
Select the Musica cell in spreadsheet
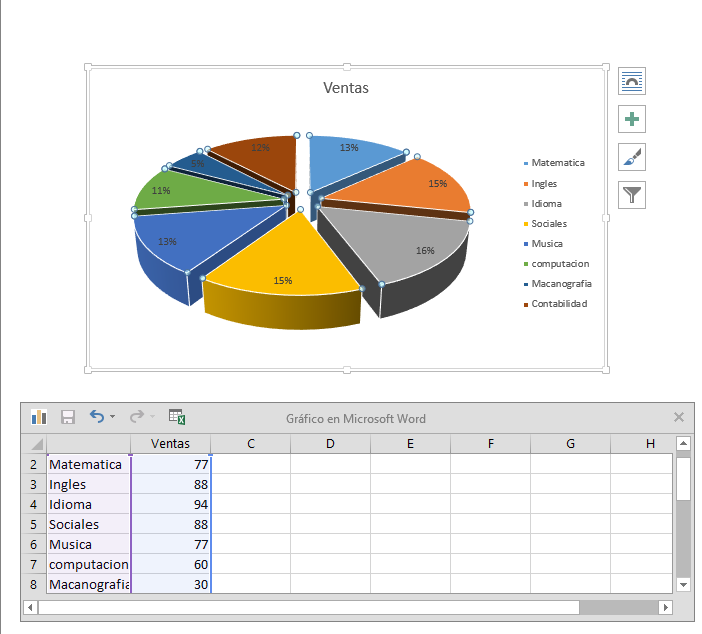click(x=88, y=544)
